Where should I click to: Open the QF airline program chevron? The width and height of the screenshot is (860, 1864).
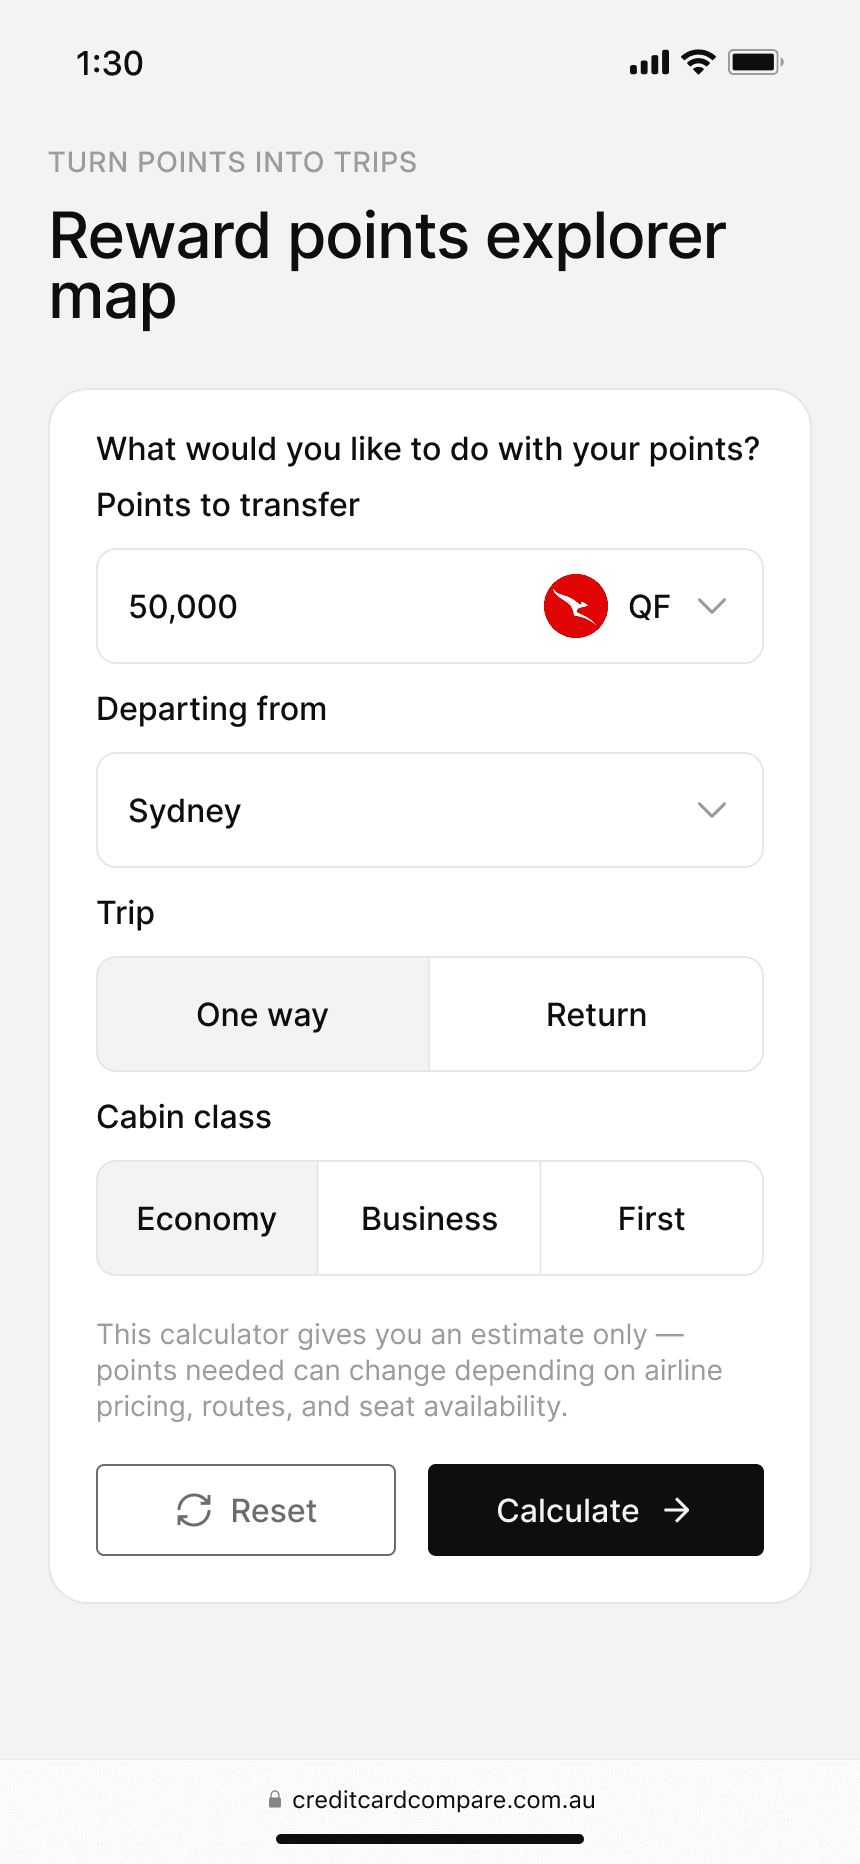pos(711,606)
